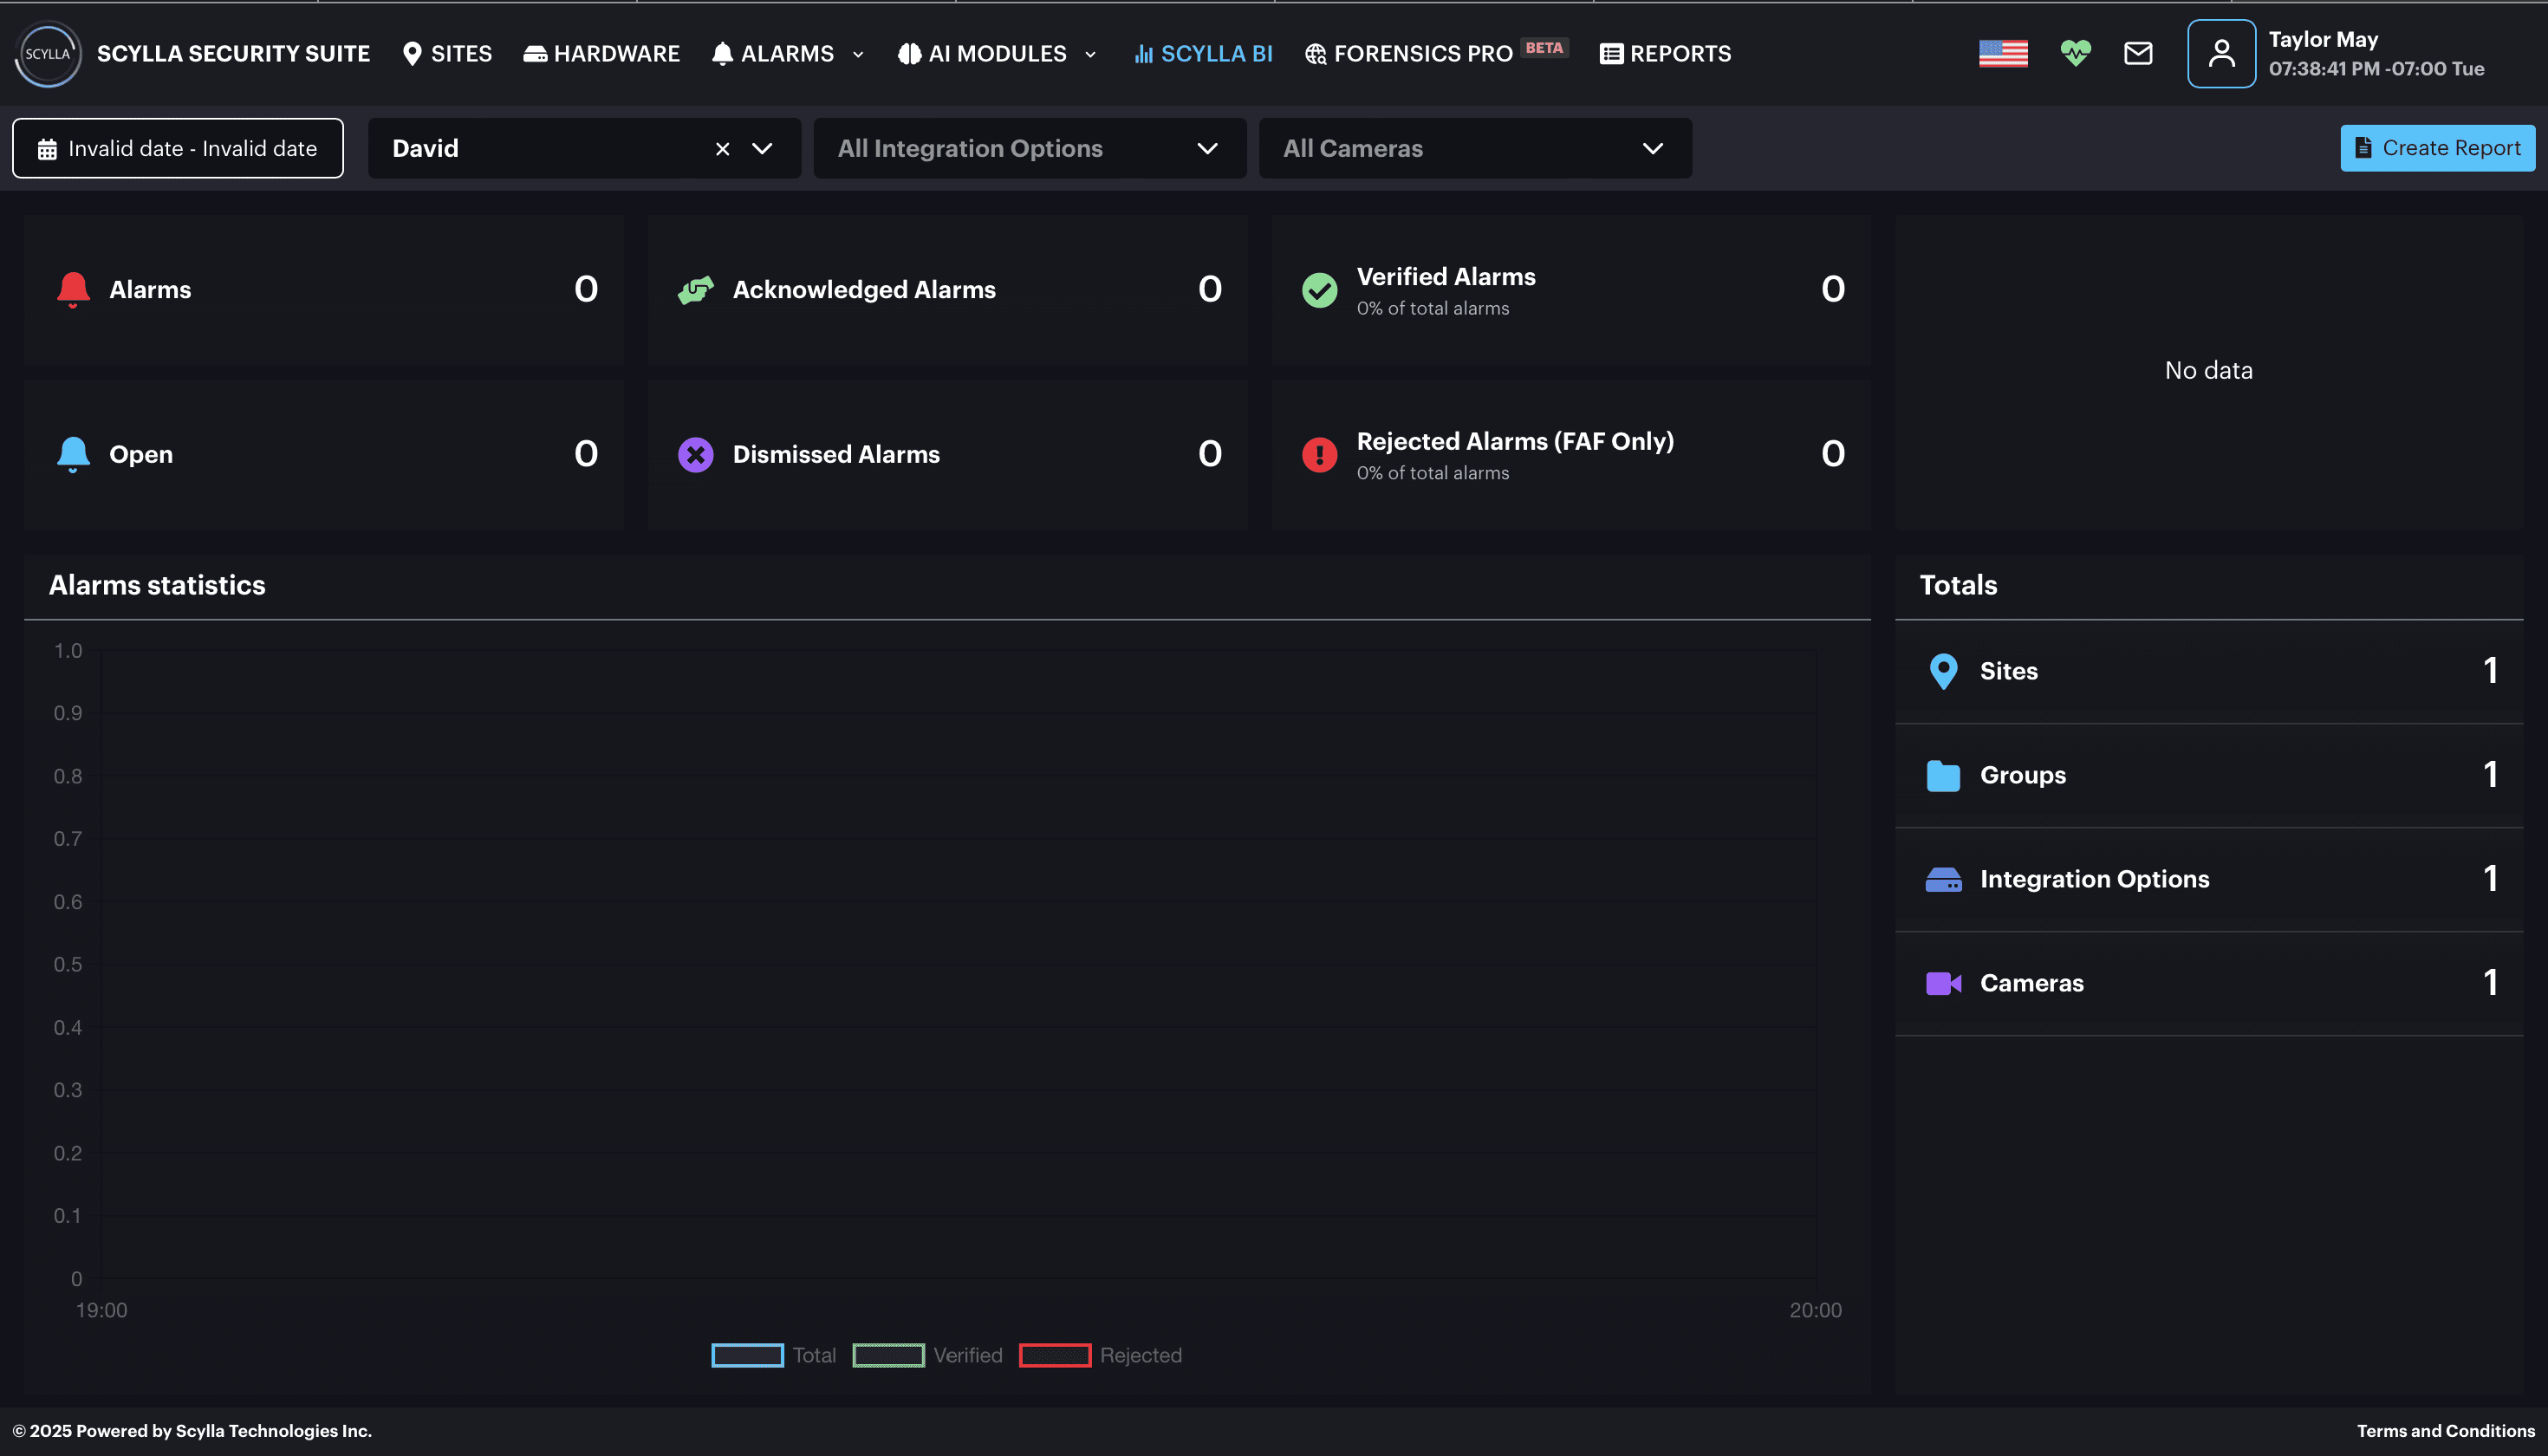Click the Acknowledged Alarms card label
Viewport: 2548px width, 1456px height.
864,290
